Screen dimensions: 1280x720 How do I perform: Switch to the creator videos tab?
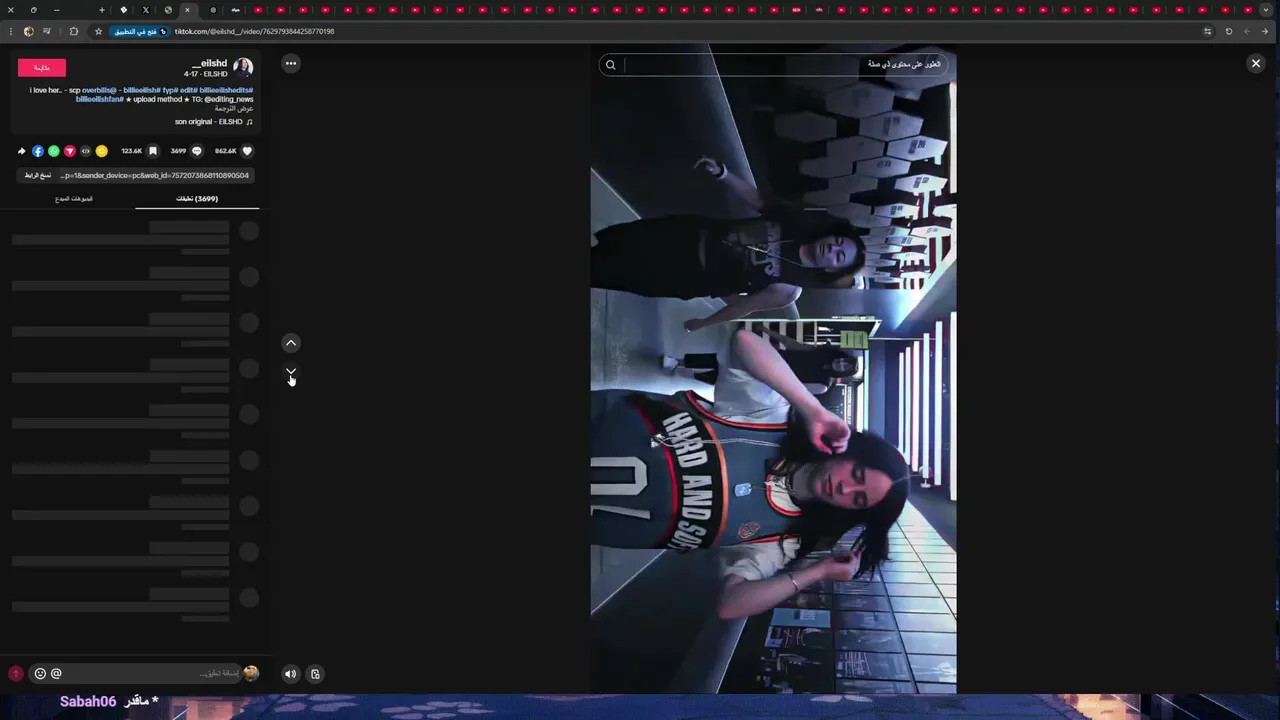74,198
